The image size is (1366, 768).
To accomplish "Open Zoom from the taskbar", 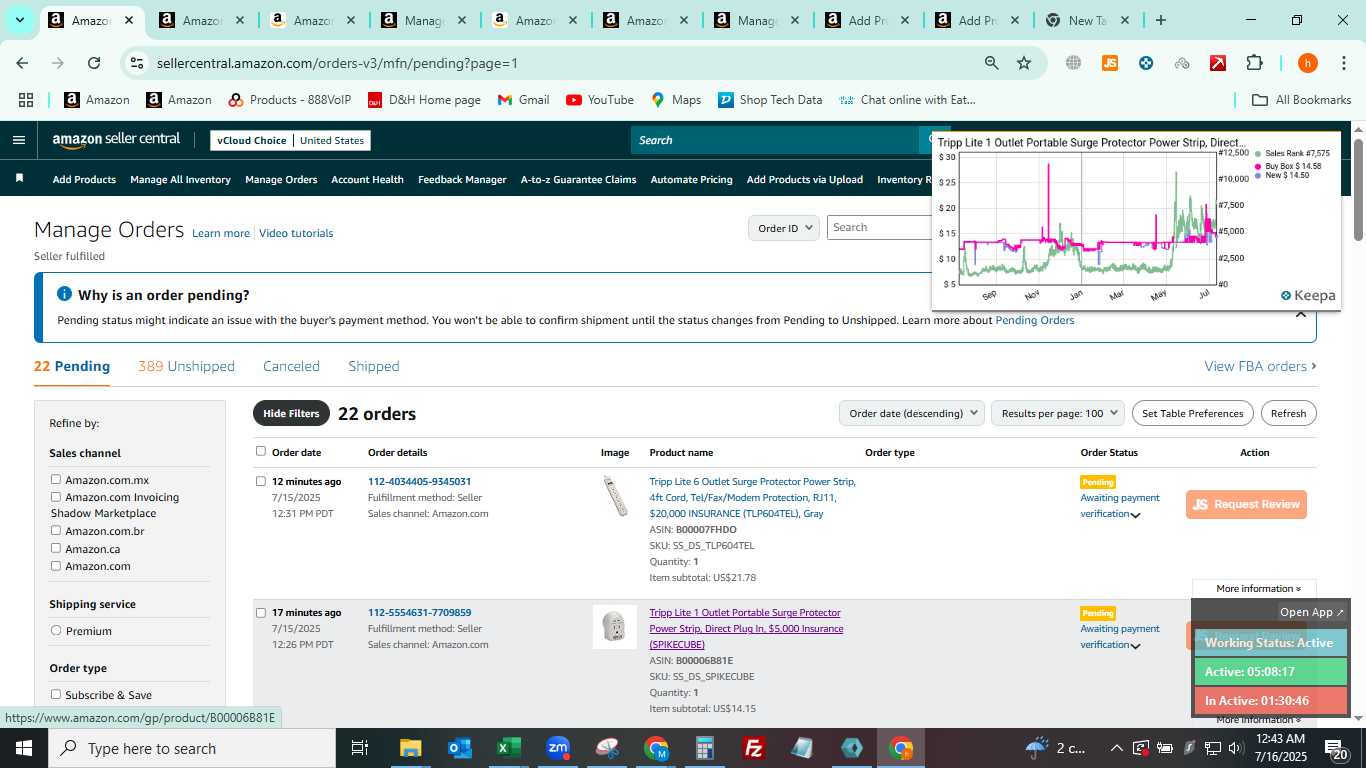I will pos(558,748).
